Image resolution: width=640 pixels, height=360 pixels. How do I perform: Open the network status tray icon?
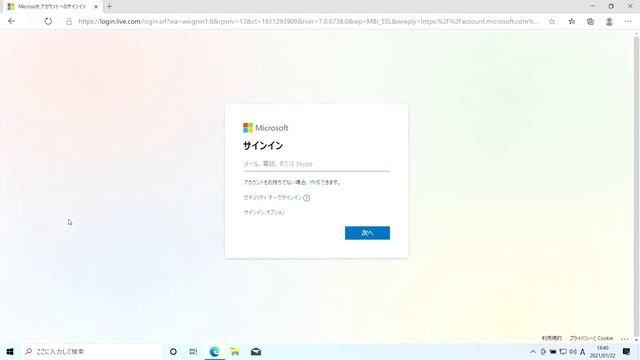(563, 352)
